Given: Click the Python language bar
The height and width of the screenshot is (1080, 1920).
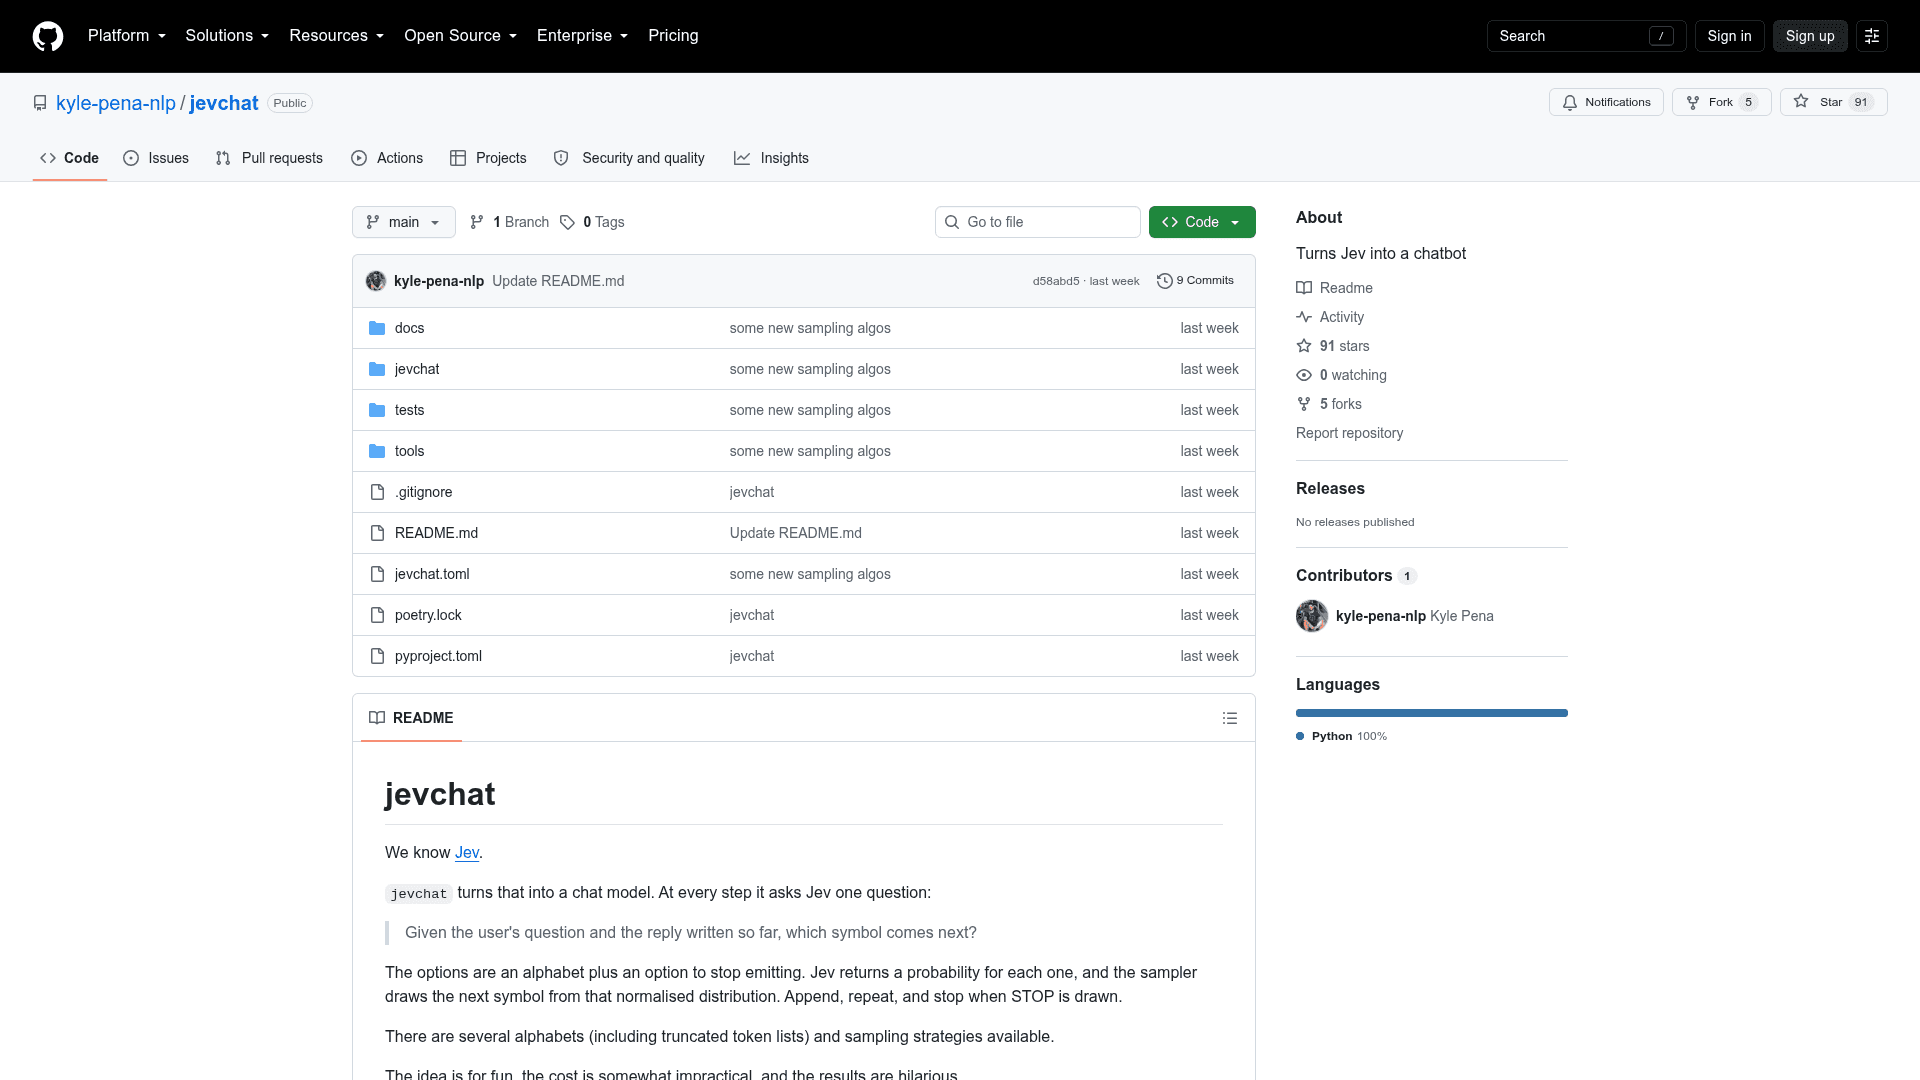Looking at the screenshot, I should point(1432,713).
